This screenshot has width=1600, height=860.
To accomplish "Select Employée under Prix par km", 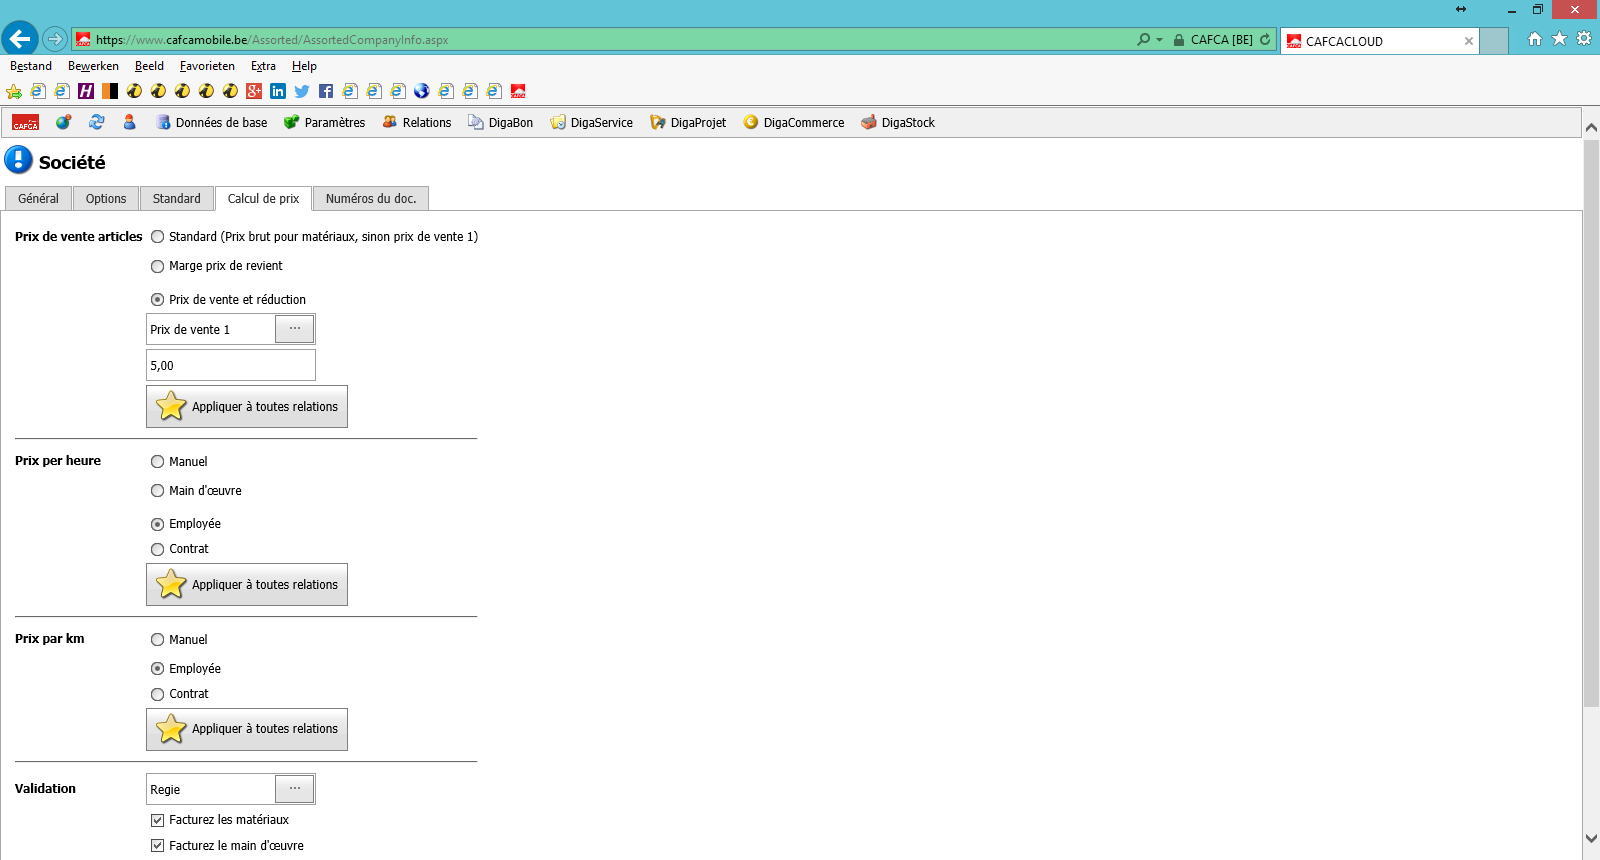I will [157, 669].
